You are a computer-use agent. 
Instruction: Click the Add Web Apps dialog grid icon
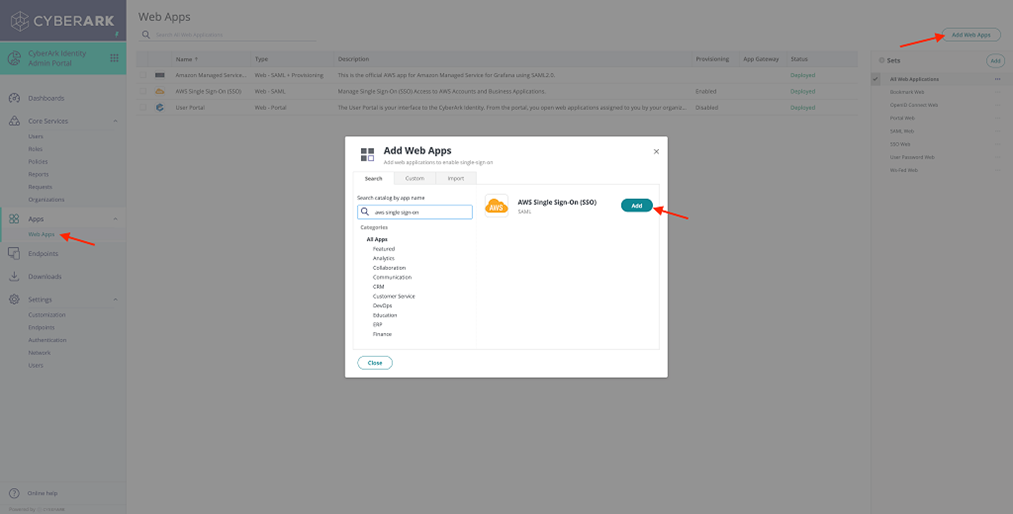click(x=368, y=154)
